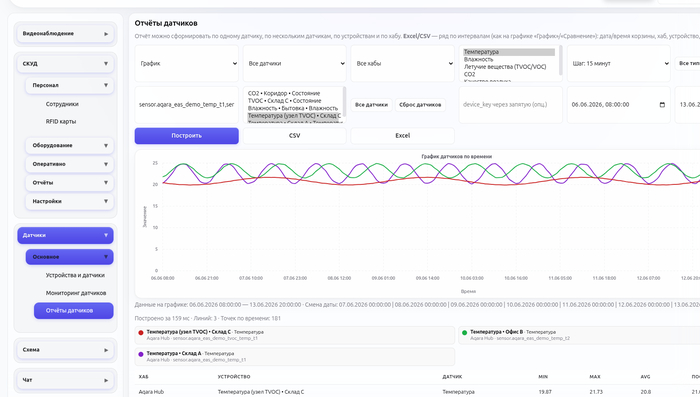Screen dimensions: 700x397
Task: Open Мониторинг датчиков page
Action: coord(76,293)
